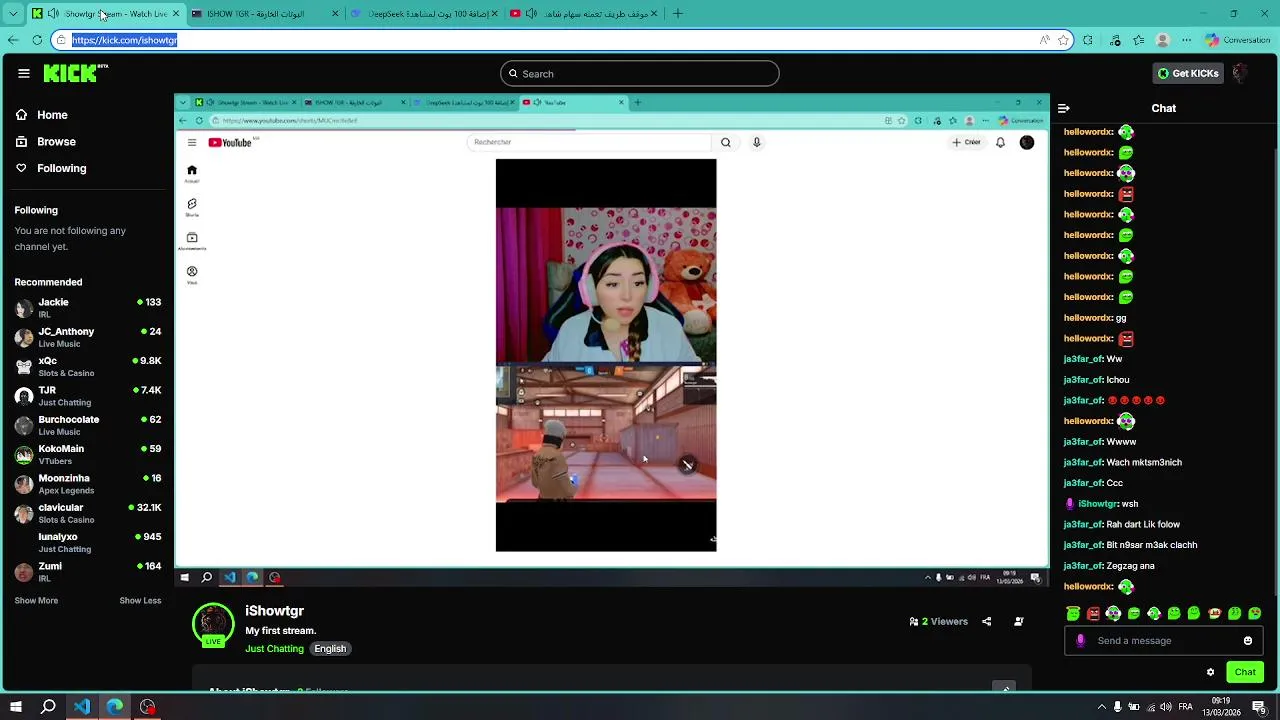
Task: Click the green Chat send button
Action: pos(1245,672)
